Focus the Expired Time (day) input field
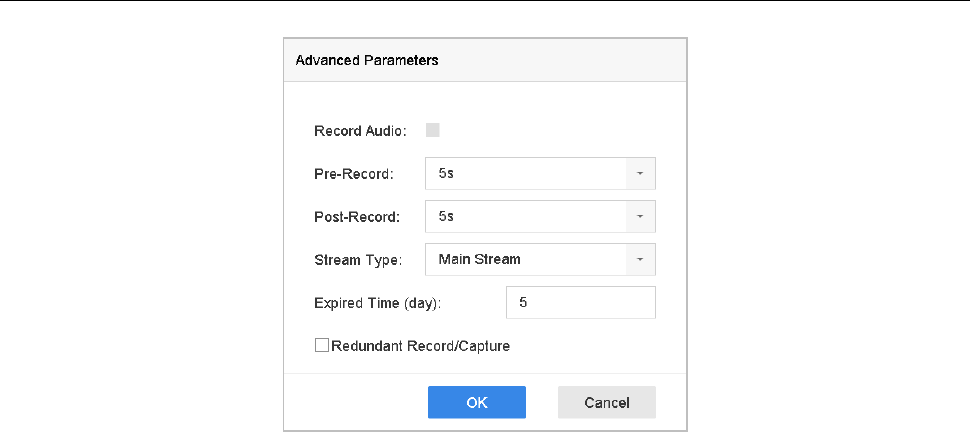The height and width of the screenshot is (432, 970). click(x=581, y=303)
